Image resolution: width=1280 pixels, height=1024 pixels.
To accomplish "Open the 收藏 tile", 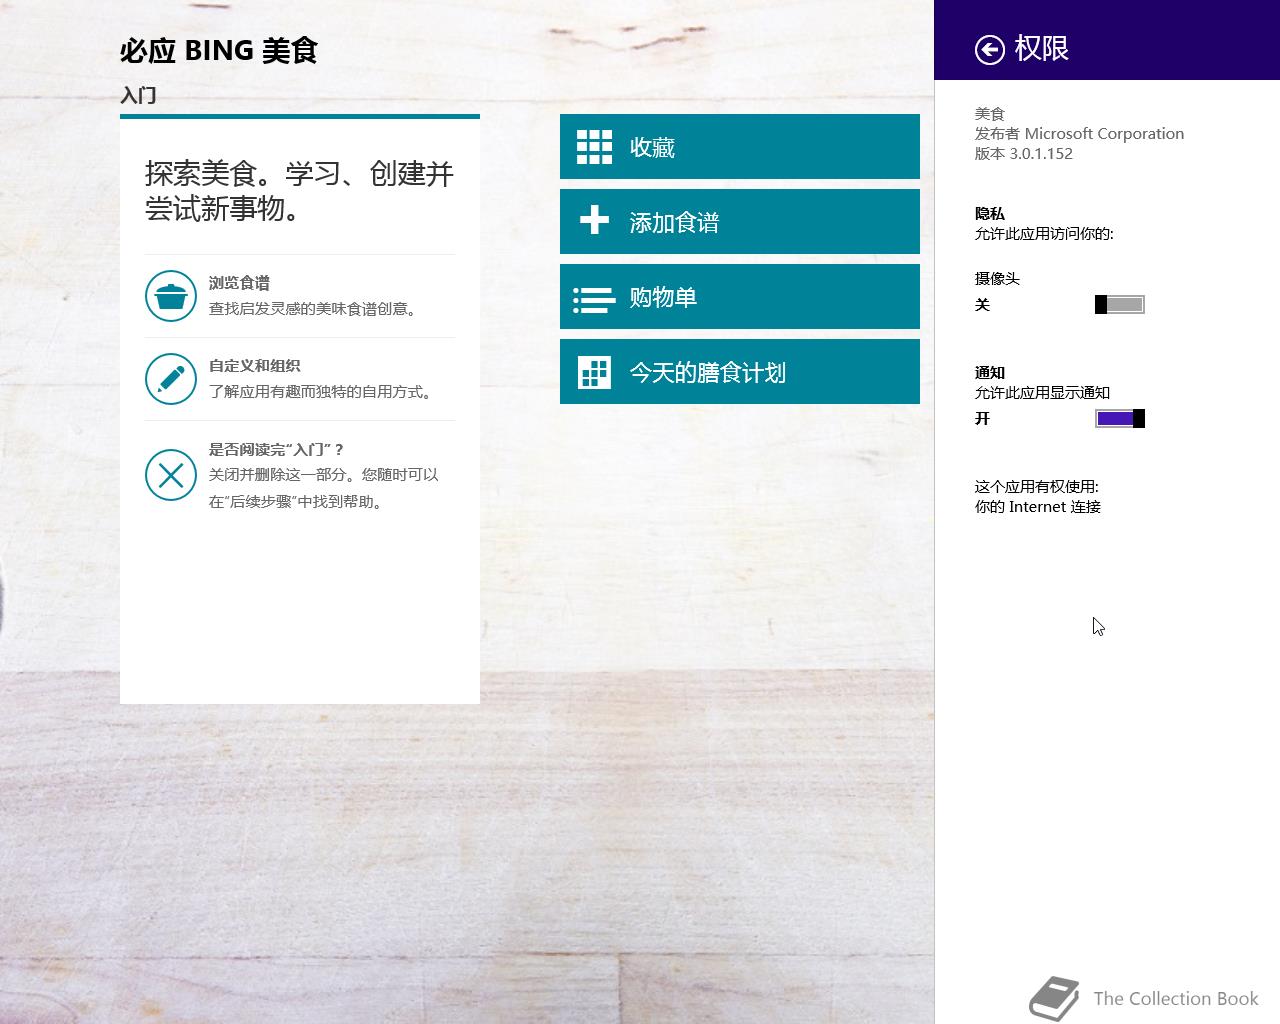I will click(740, 147).
